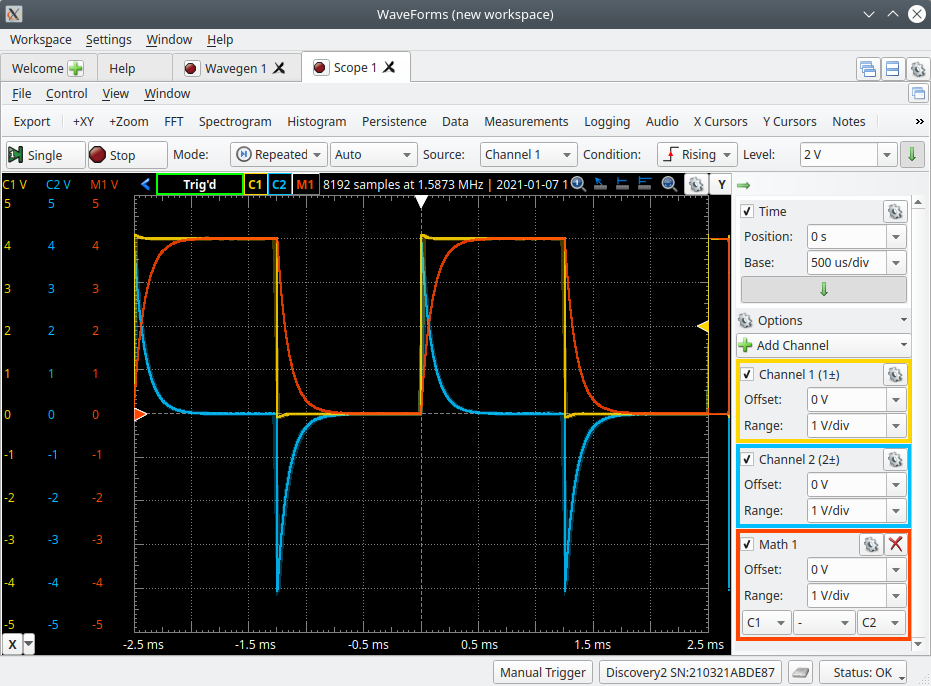Open the Spectrogram view
931x686 pixels.
tap(235, 121)
